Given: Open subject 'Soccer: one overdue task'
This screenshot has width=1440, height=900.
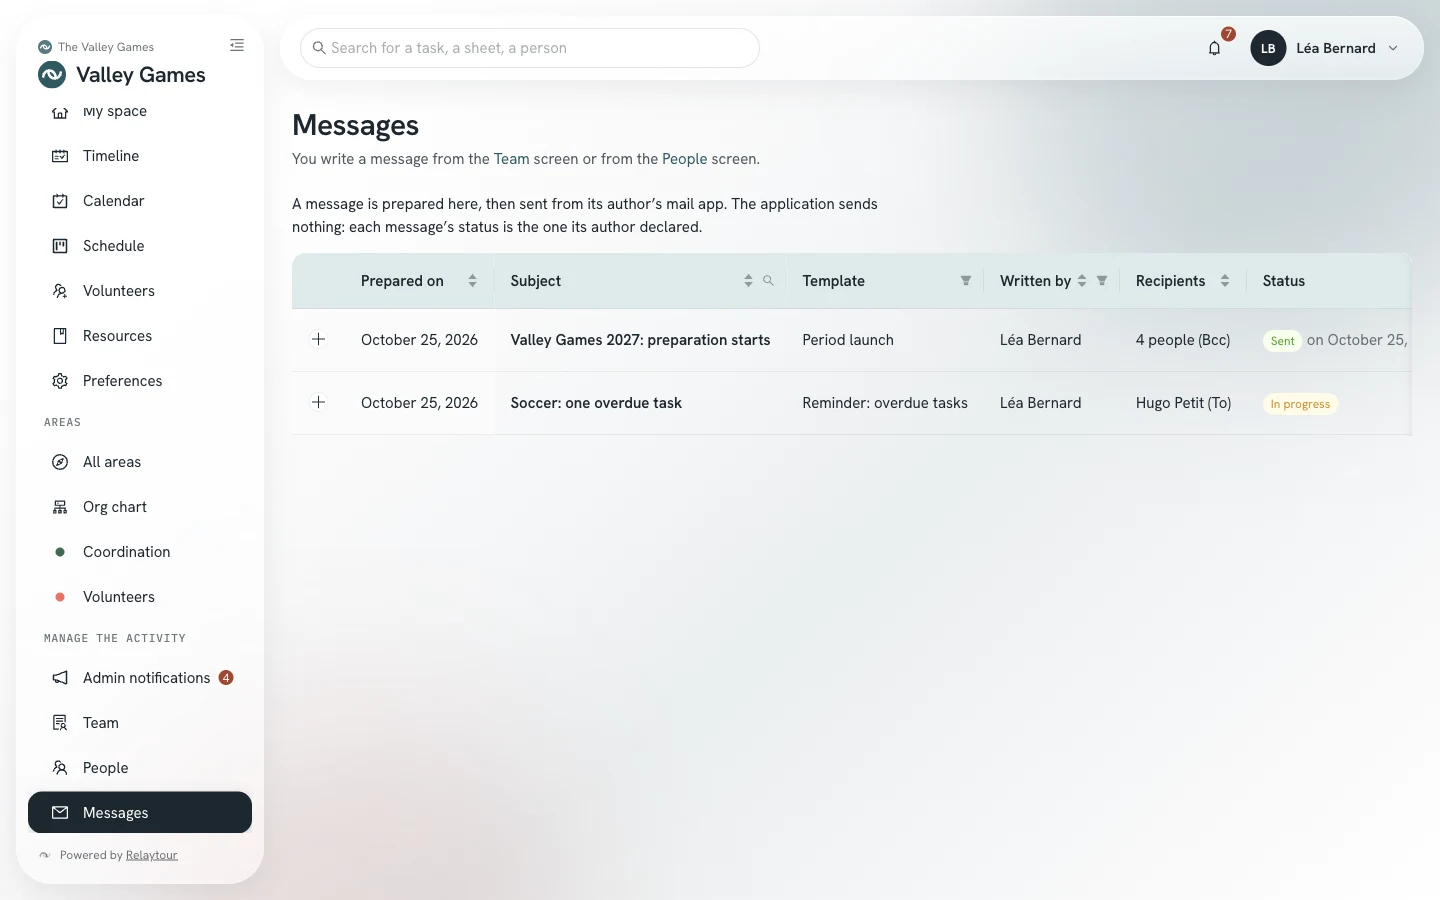Looking at the screenshot, I should coord(596,403).
